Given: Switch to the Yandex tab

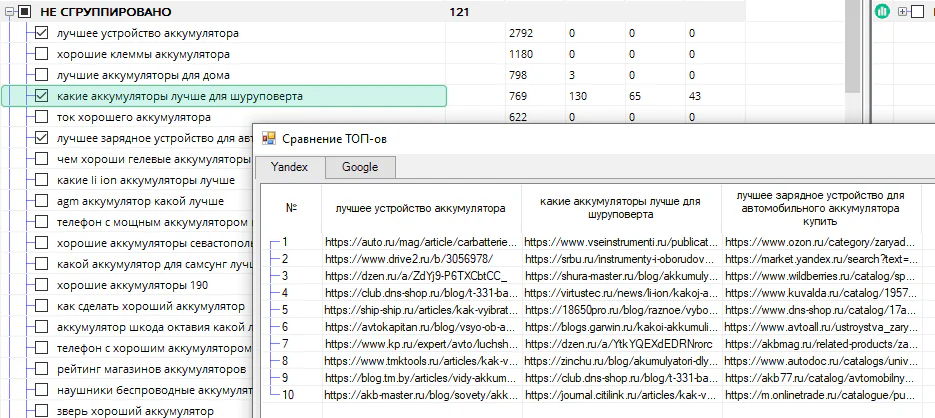Looking at the screenshot, I should 290,167.
